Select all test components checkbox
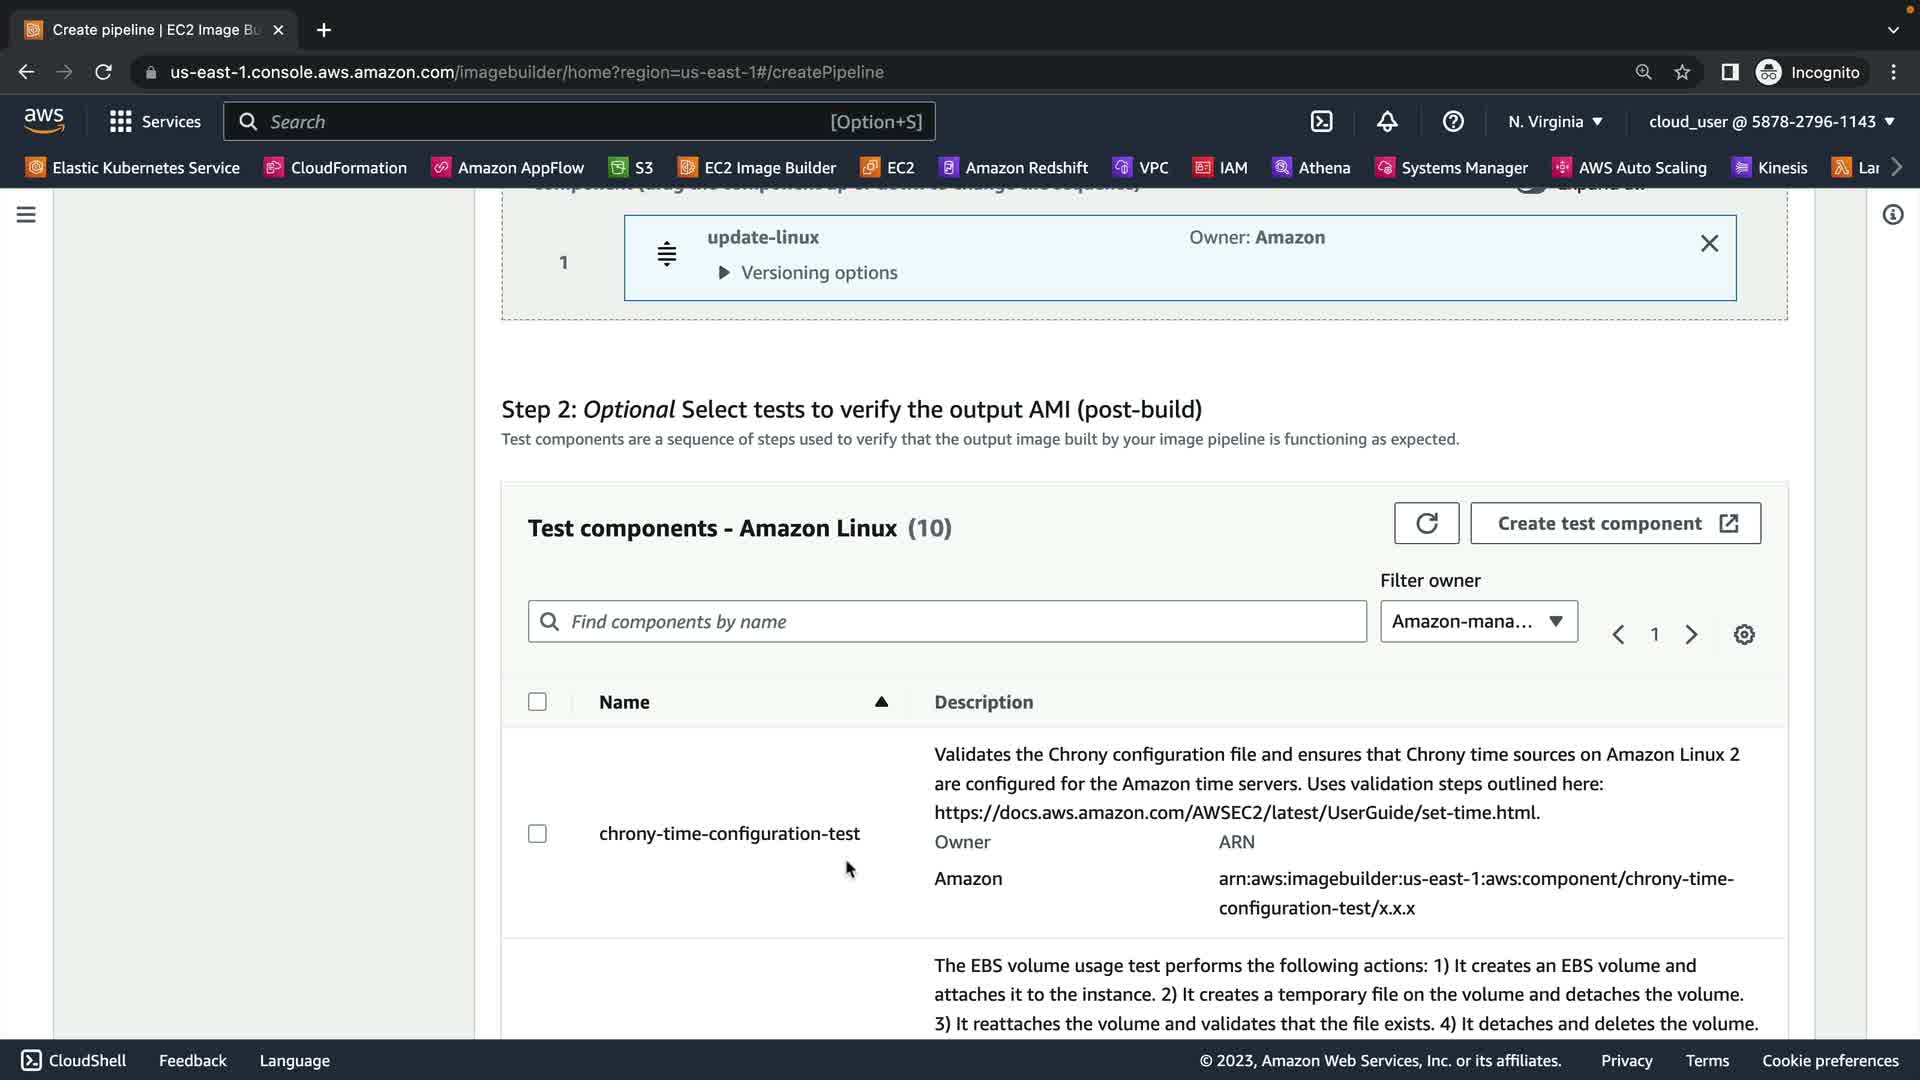The image size is (1920, 1080). [x=537, y=702]
